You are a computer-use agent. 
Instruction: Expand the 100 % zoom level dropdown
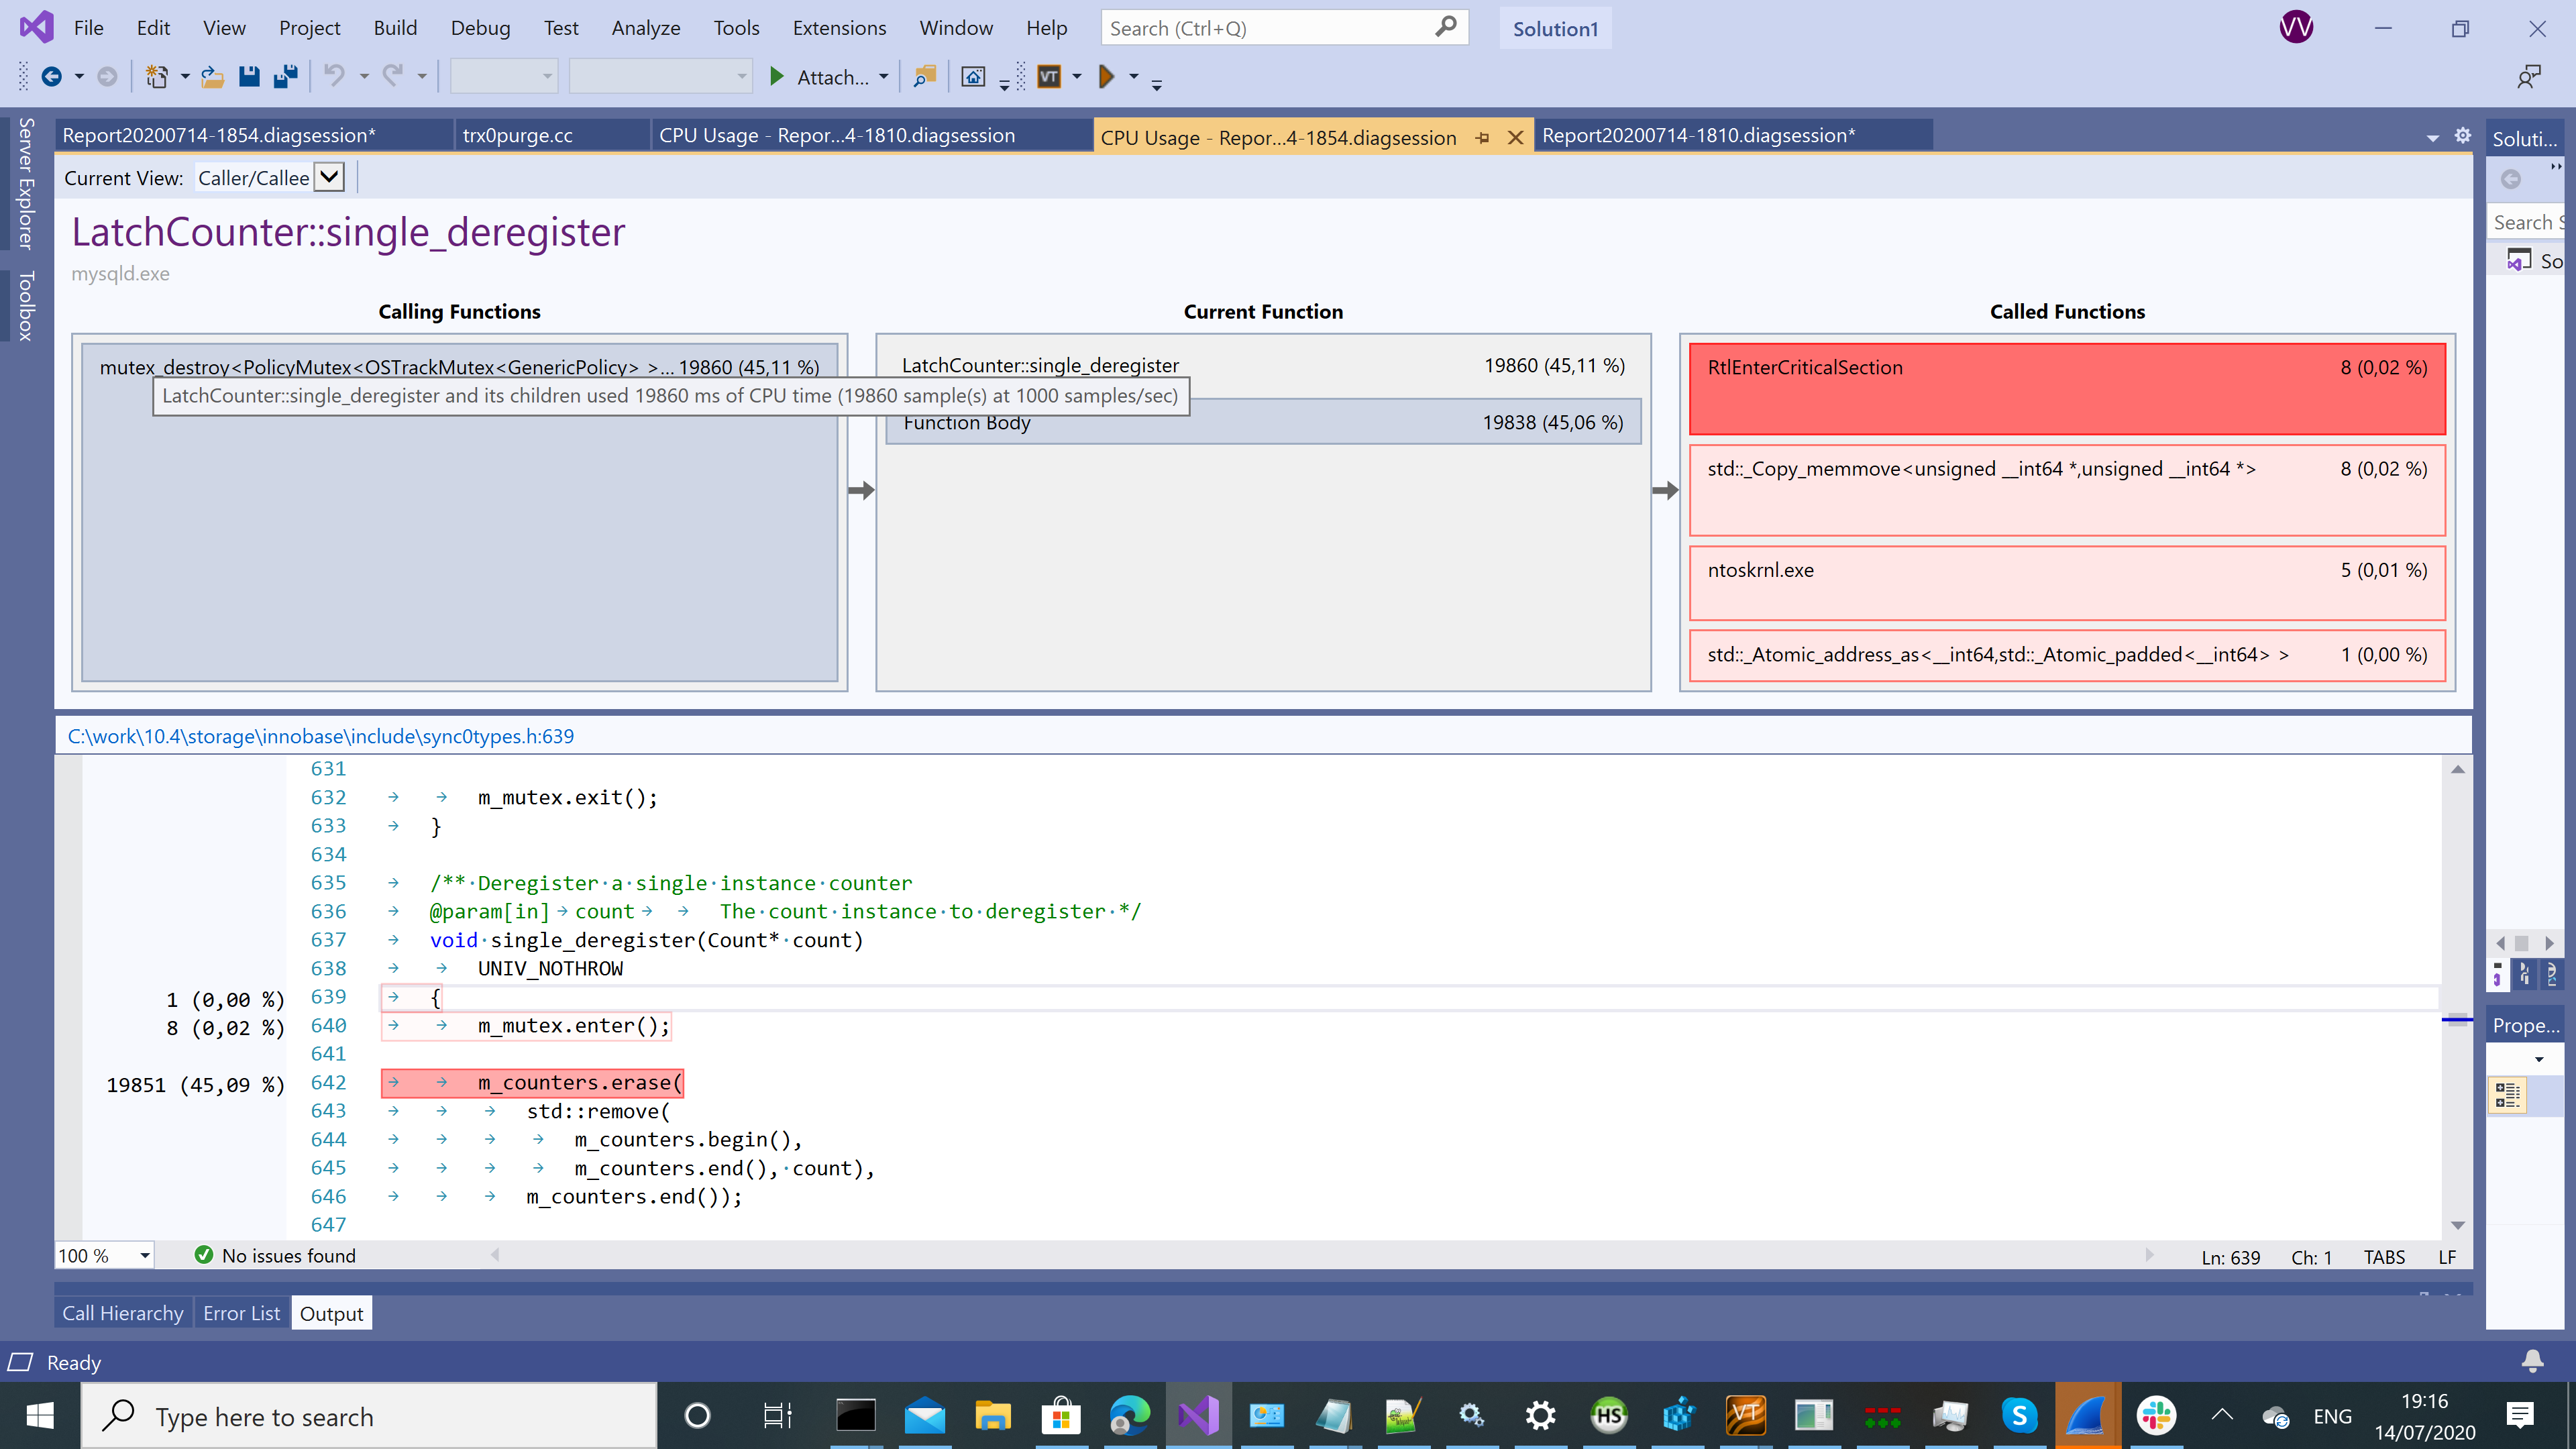pyautogui.click(x=145, y=1255)
